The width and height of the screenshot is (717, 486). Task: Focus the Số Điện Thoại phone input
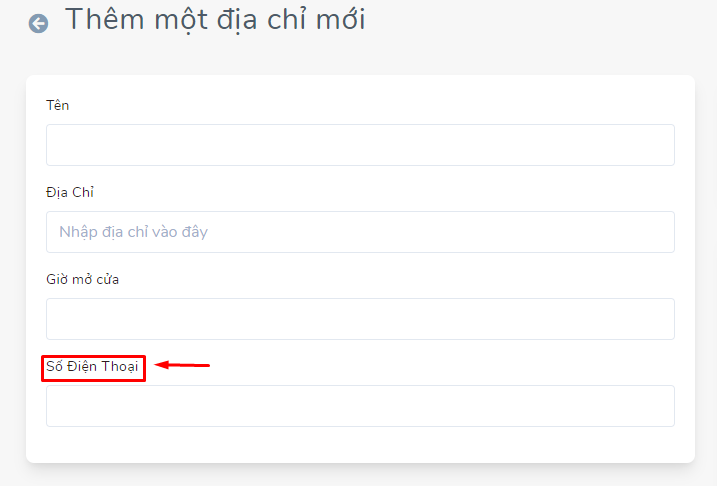point(360,406)
